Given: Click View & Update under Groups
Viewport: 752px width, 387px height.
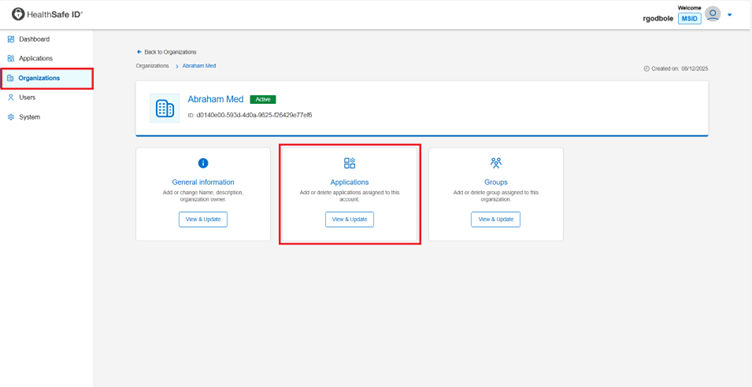Looking at the screenshot, I should (496, 219).
